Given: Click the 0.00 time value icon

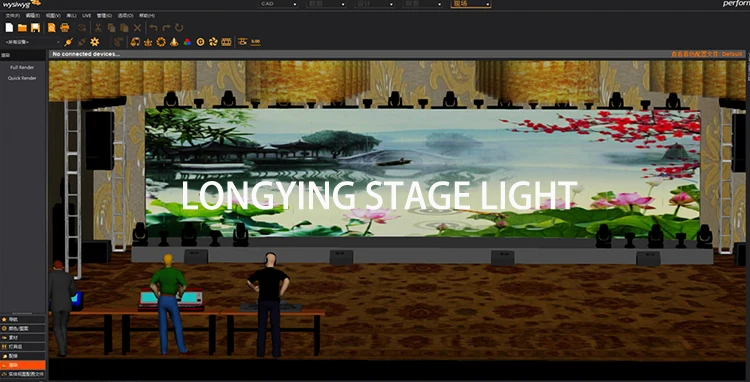Looking at the screenshot, I should [255, 42].
